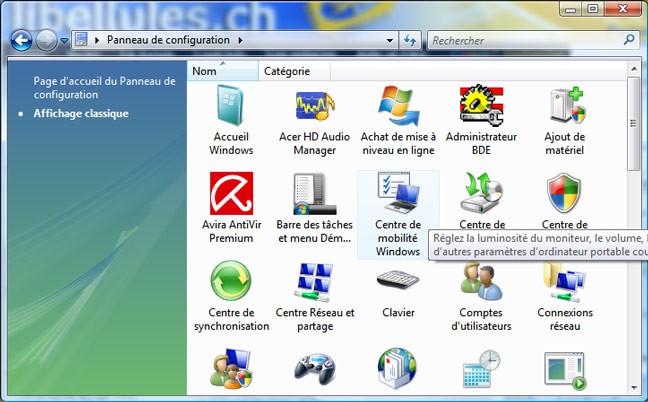Open the recent pages dropdown arrow
Image resolution: width=648 pixels, height=402 pixels.
pyautogui.click(x=64, y=40)
